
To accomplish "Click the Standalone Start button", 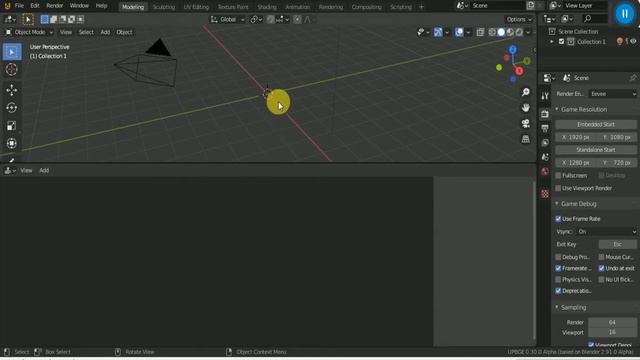I will (x=596, y=150).
